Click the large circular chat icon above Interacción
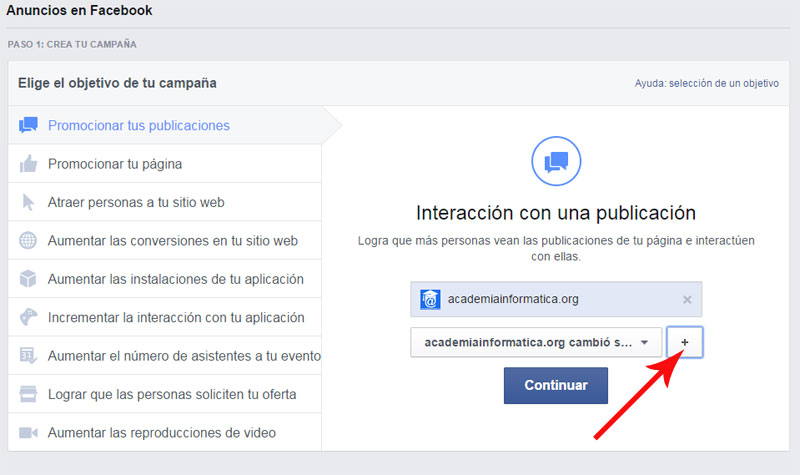Viewport: 800px width, 475px height. pos(556,161)
